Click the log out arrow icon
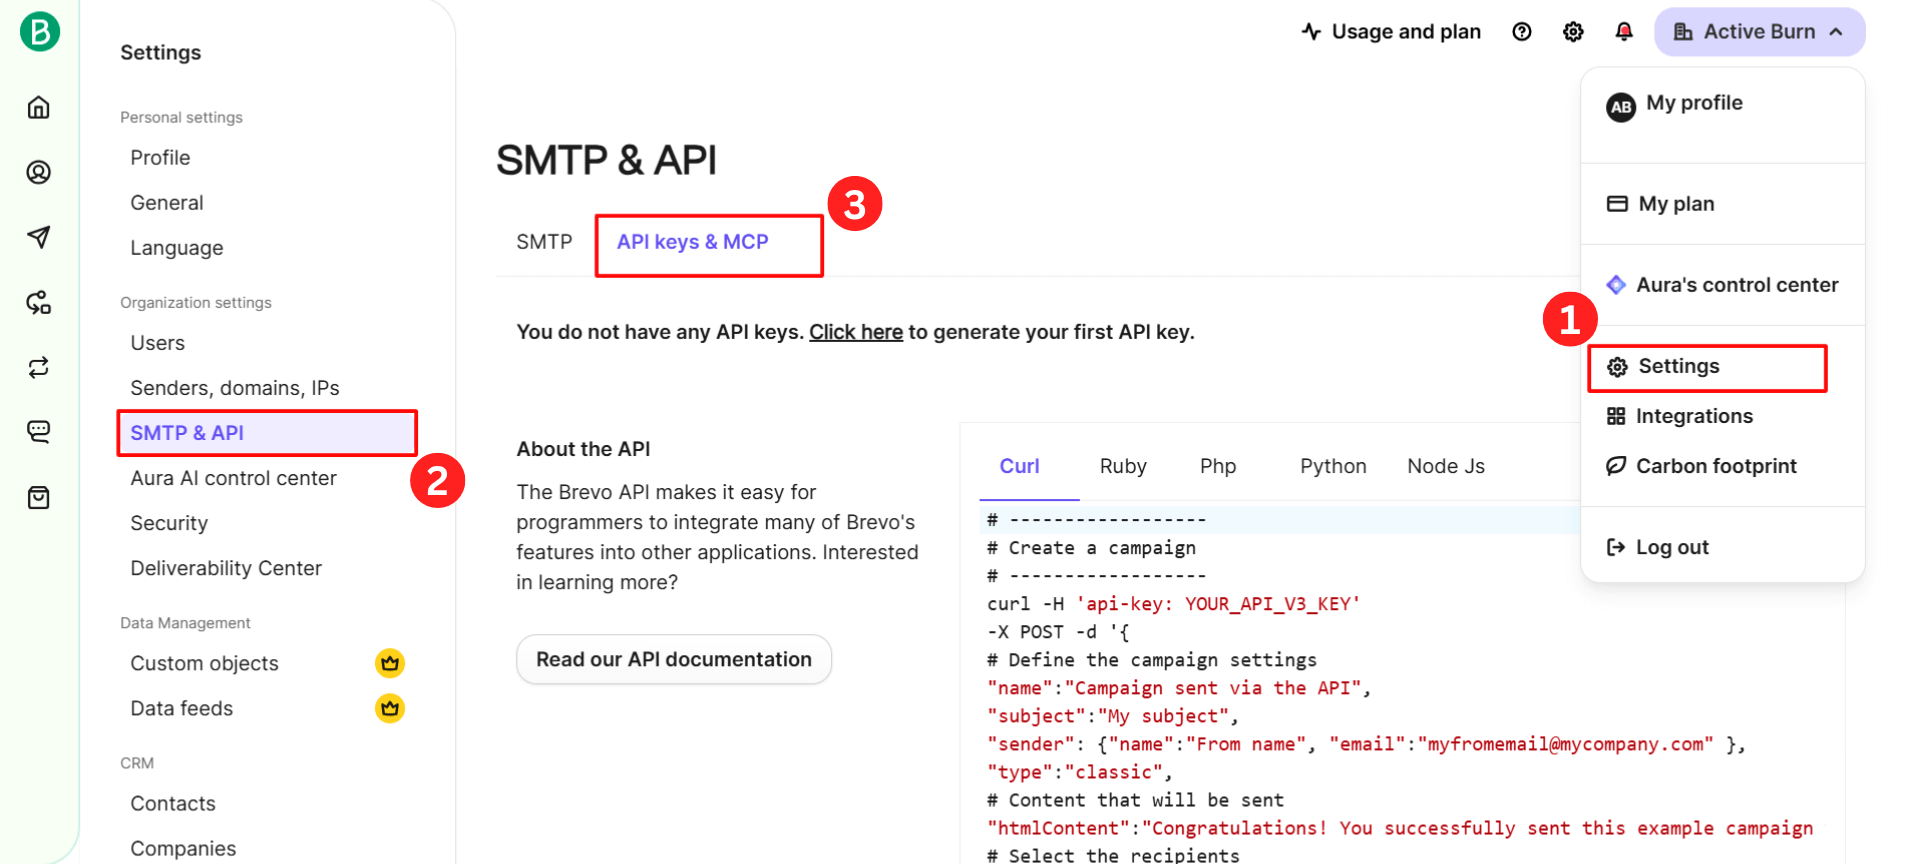Viewport: 1905px width, 864px height. pyautogui.click(x=1616, y=547)
